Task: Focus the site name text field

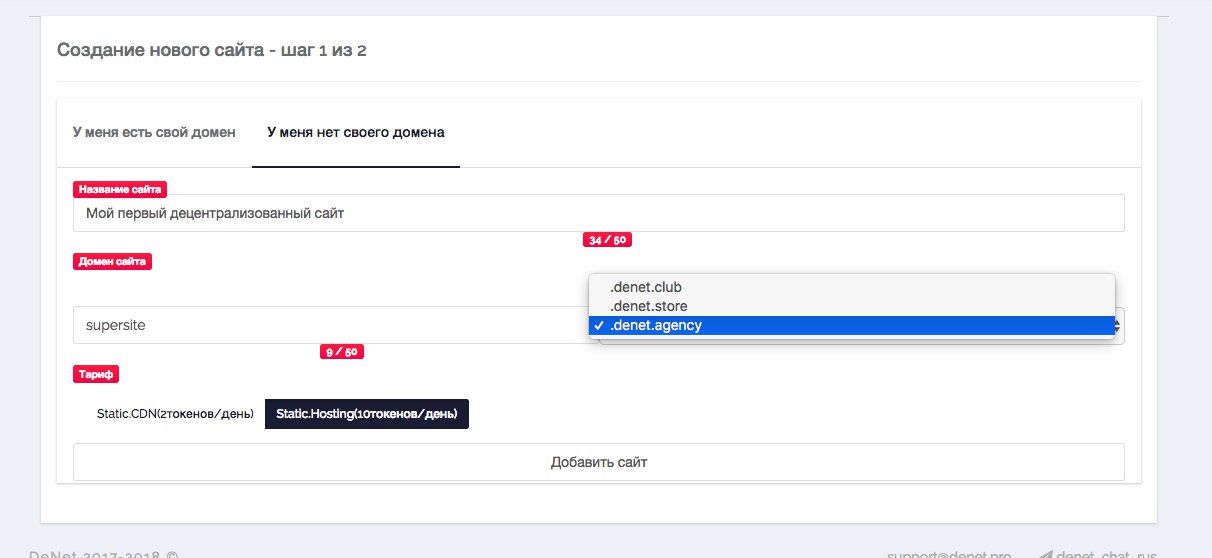Action: [598, 213]
